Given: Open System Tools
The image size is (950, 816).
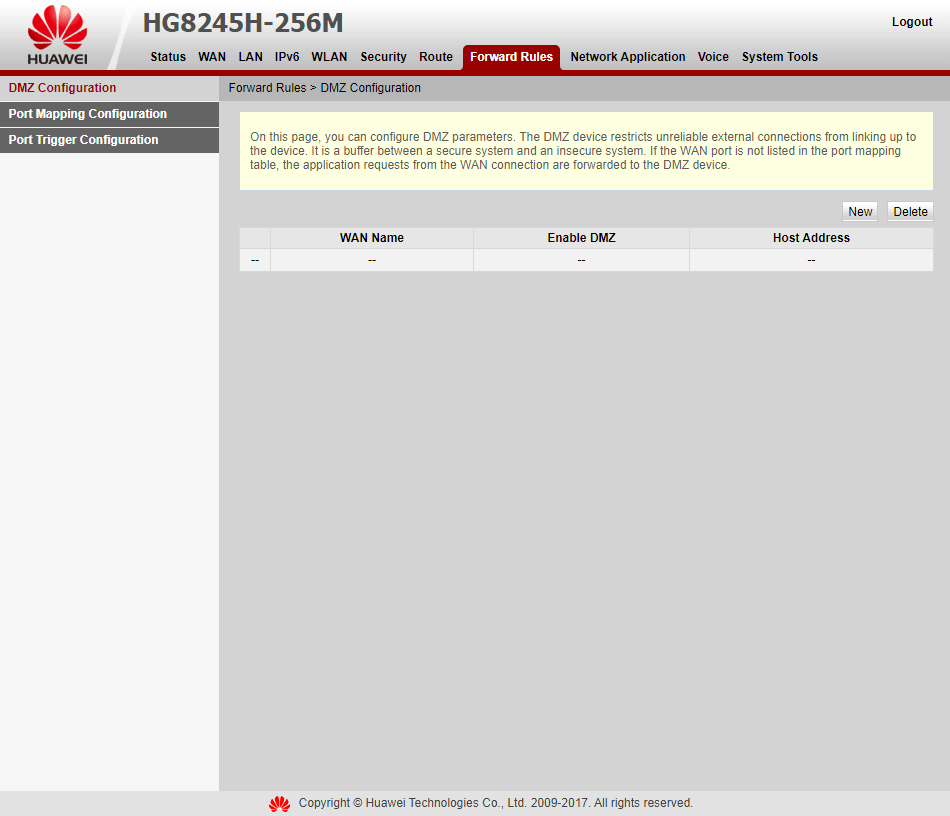Looking at the screenshot, I should point(779,57).
